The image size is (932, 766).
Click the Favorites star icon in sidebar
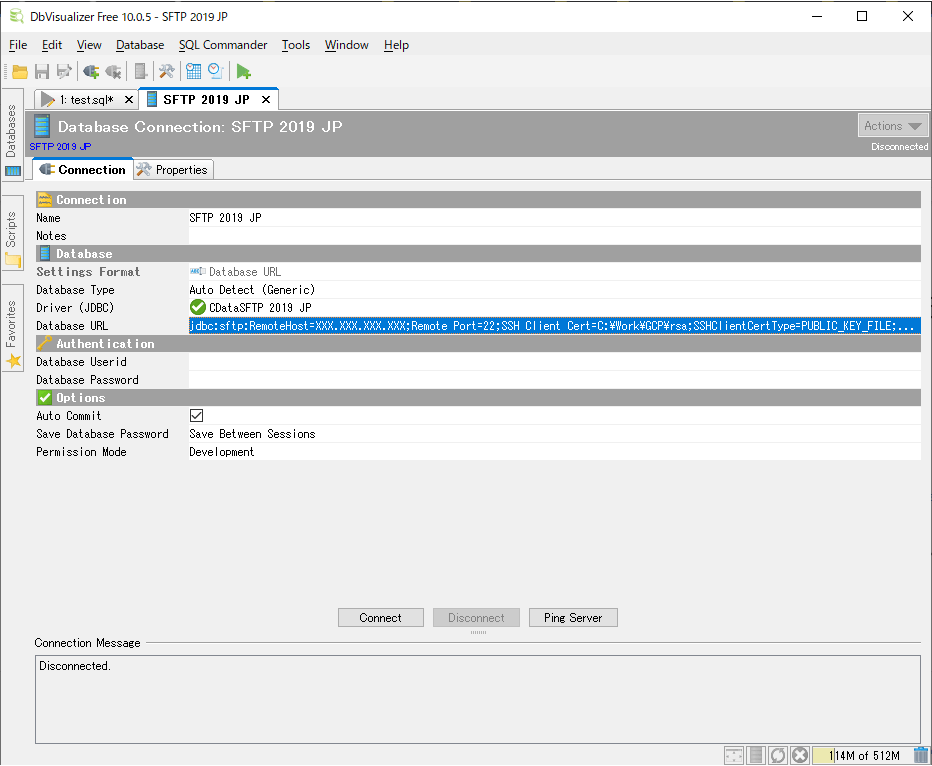pyautogui.click(x=13, y=361)
